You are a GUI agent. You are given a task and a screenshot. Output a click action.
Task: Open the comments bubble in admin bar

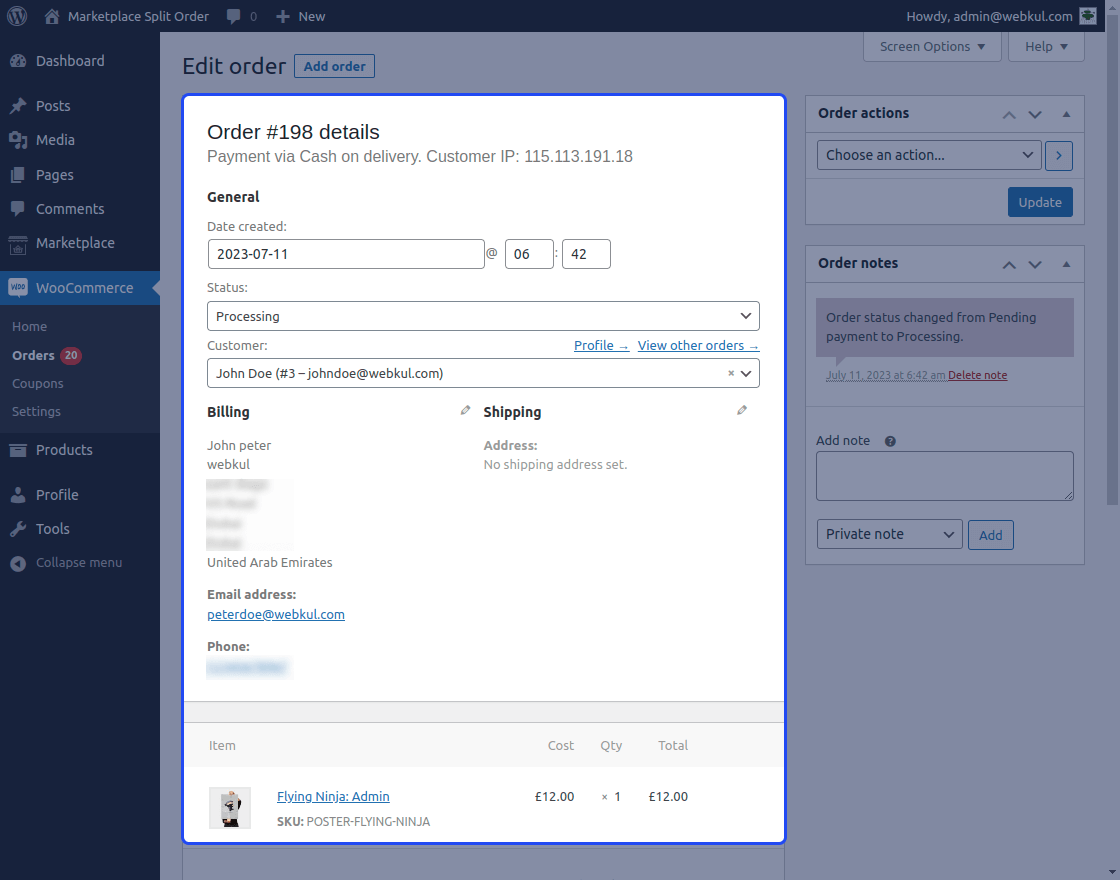tap(233, 16)
